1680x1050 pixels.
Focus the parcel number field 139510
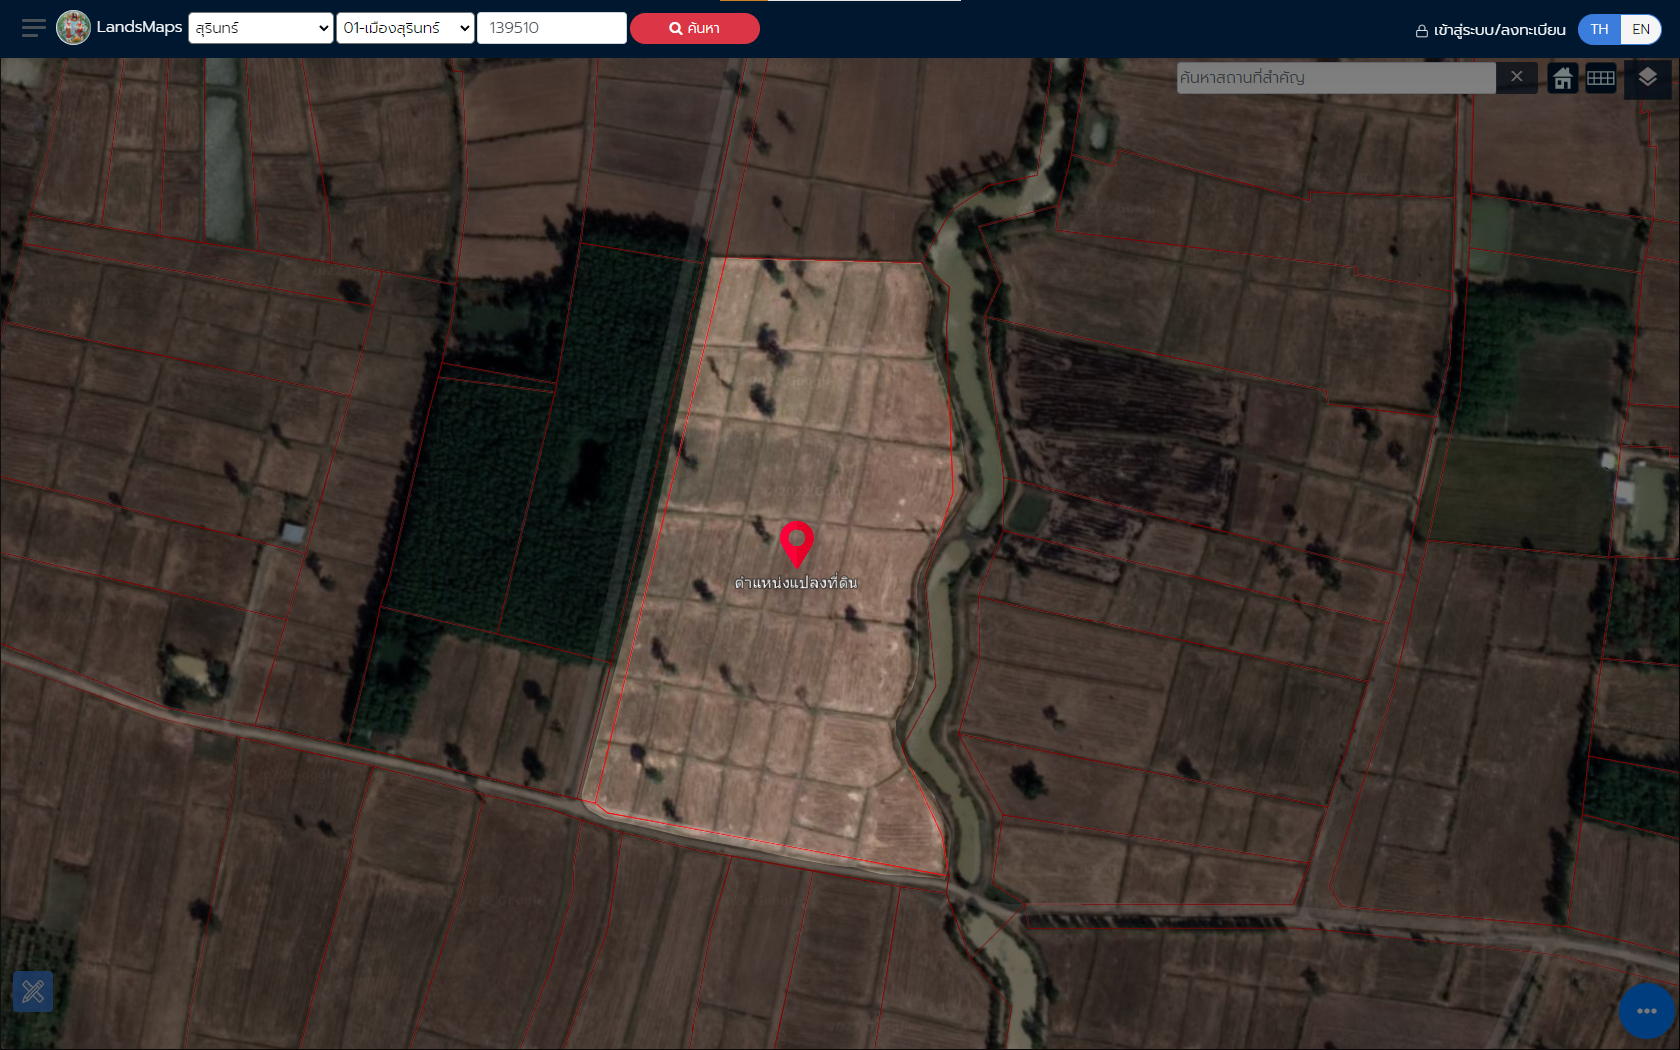tap(552, 28)
